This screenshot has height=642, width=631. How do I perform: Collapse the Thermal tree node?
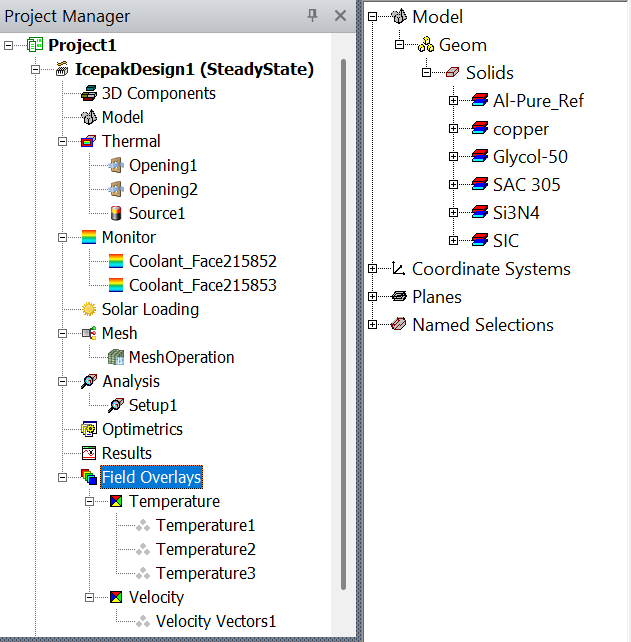pyautogui.click(x=63, y=141)
